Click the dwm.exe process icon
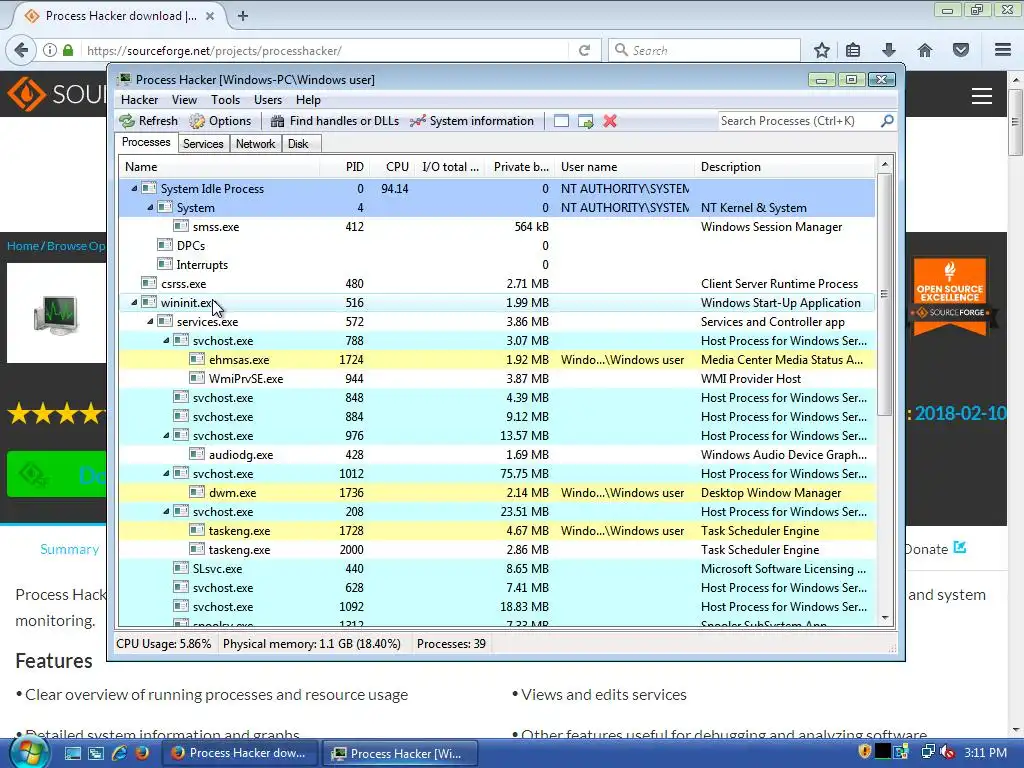Viewport: 1024px width, 768px height. [x=197, y=492]
